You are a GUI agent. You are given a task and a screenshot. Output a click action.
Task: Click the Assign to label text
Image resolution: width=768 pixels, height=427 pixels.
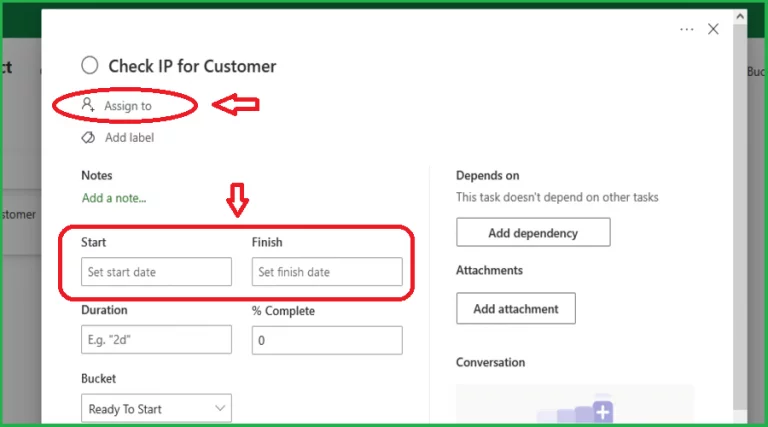tap(128, 106)
